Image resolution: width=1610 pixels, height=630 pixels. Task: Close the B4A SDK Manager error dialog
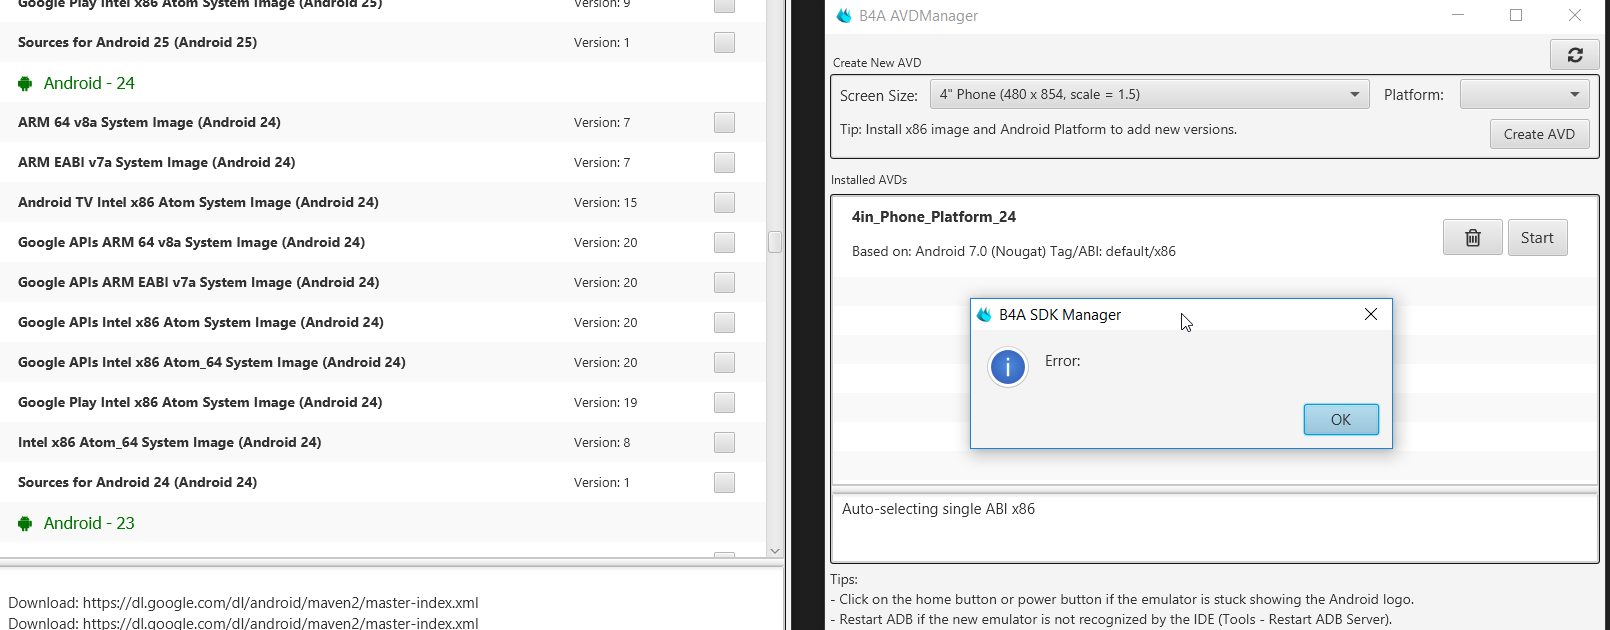tap(1370, 315)
